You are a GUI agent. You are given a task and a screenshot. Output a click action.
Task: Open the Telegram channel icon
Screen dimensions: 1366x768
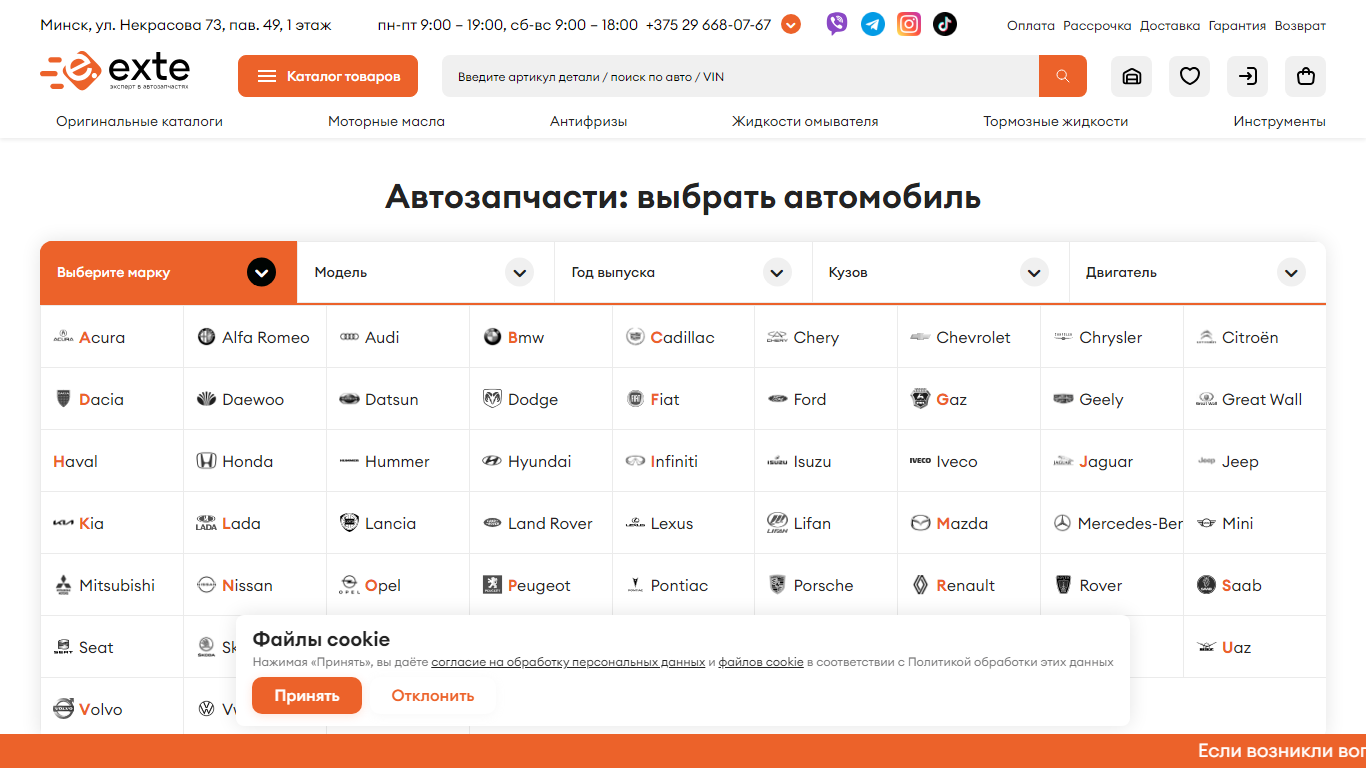873,24
